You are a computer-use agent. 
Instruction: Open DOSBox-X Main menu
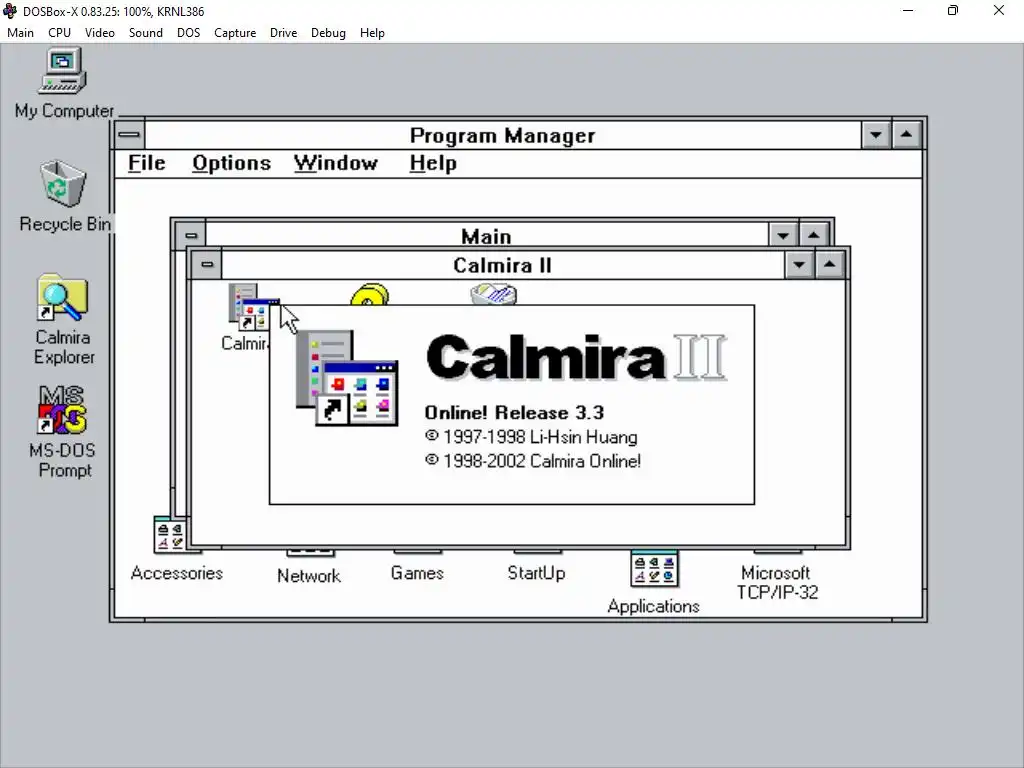point(20,33)
